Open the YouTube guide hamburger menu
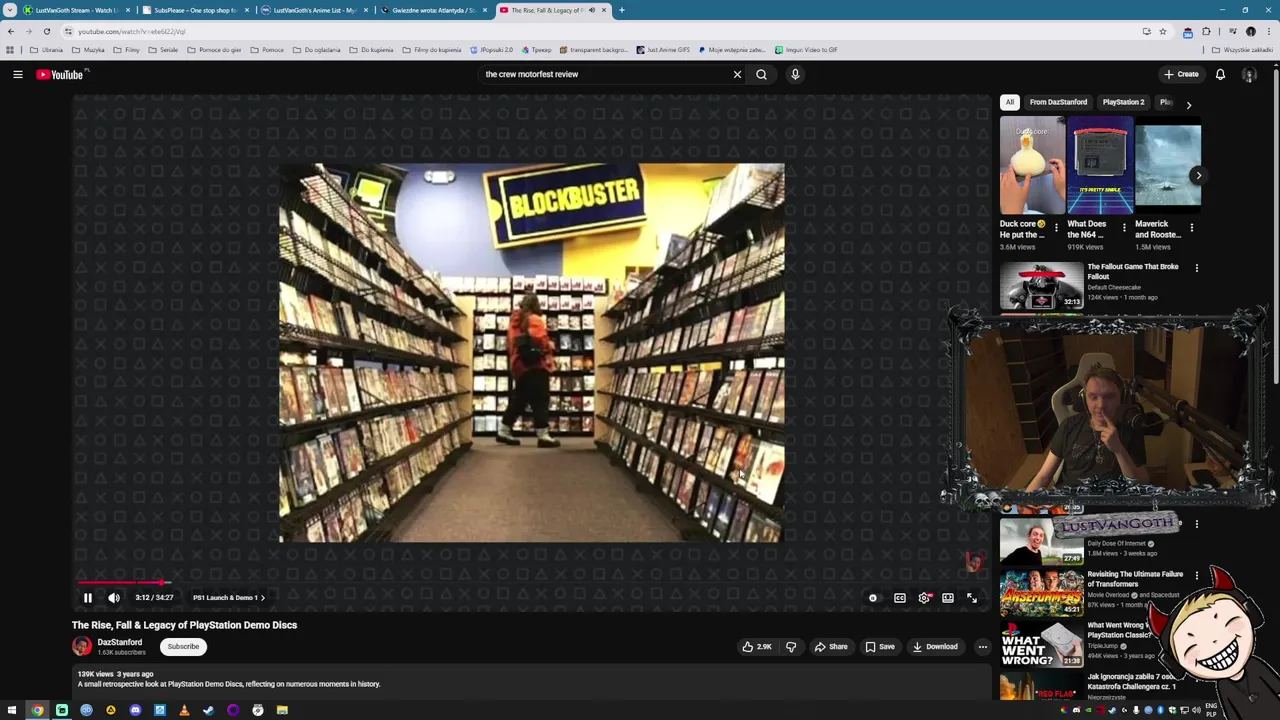 18,74
